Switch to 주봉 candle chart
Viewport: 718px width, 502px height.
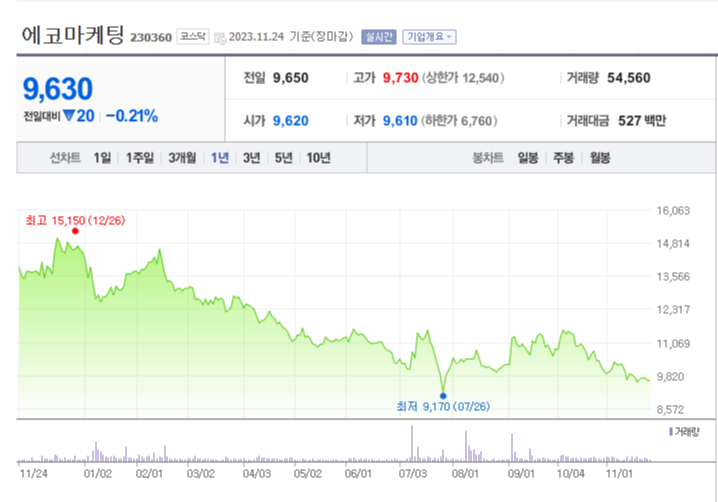[563, 158]
